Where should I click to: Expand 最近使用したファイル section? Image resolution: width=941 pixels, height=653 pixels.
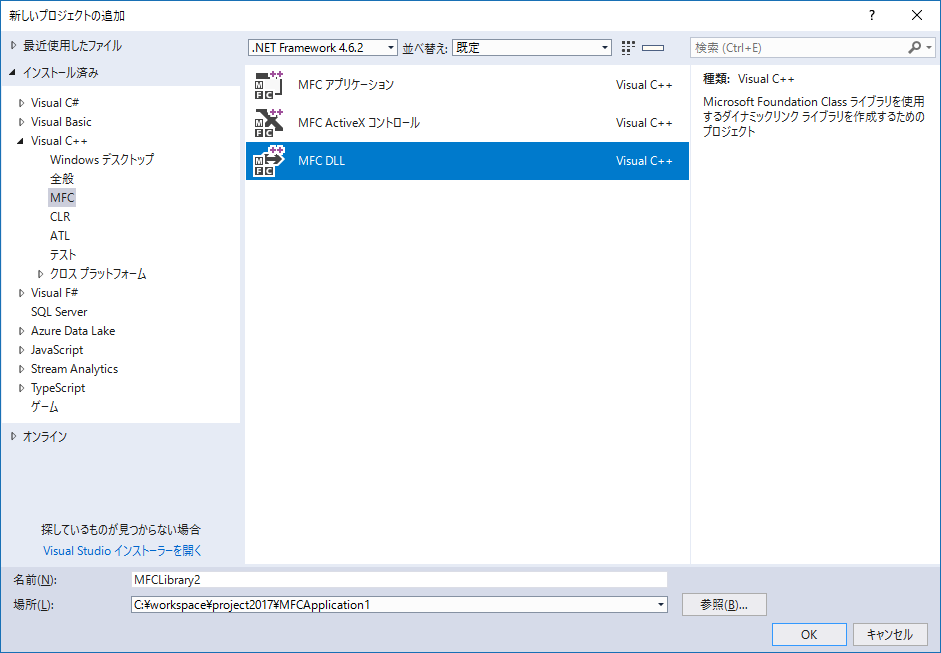(13, 46)
